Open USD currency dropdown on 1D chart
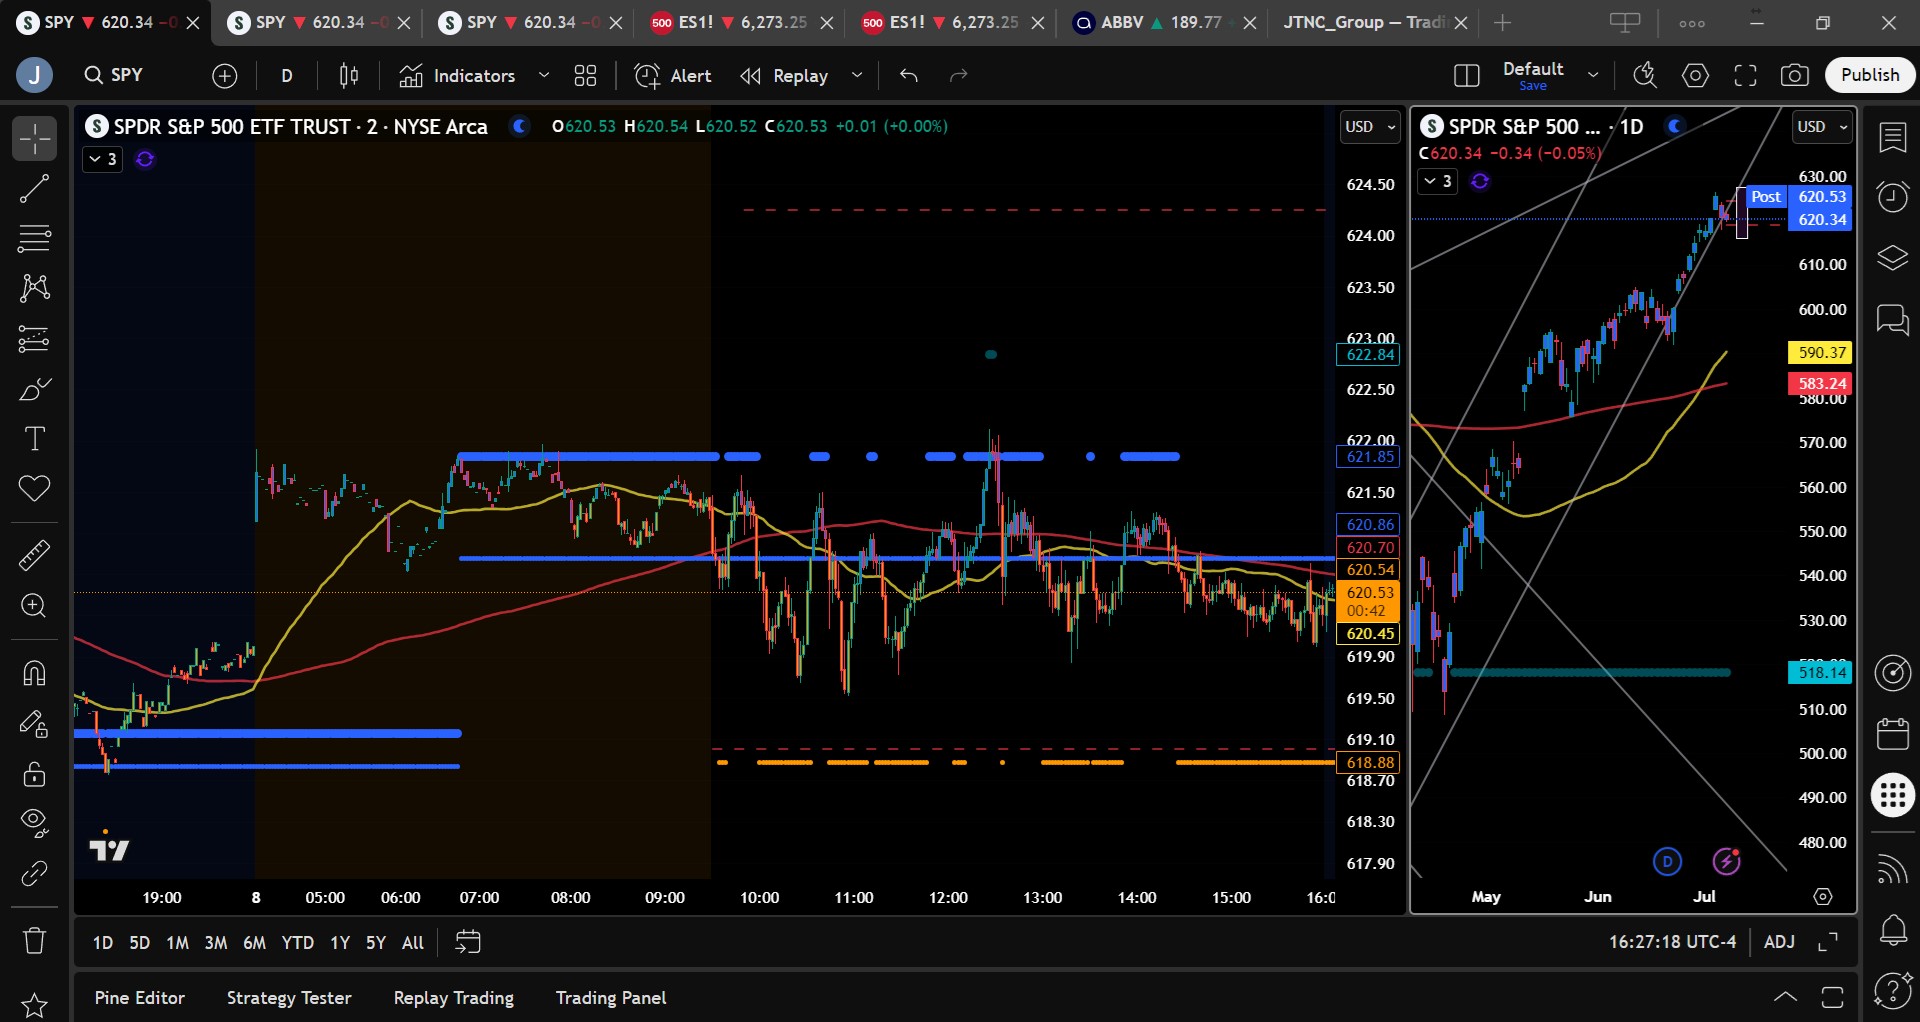This screenshot has width=1920, height=1022. (1823, 127)
